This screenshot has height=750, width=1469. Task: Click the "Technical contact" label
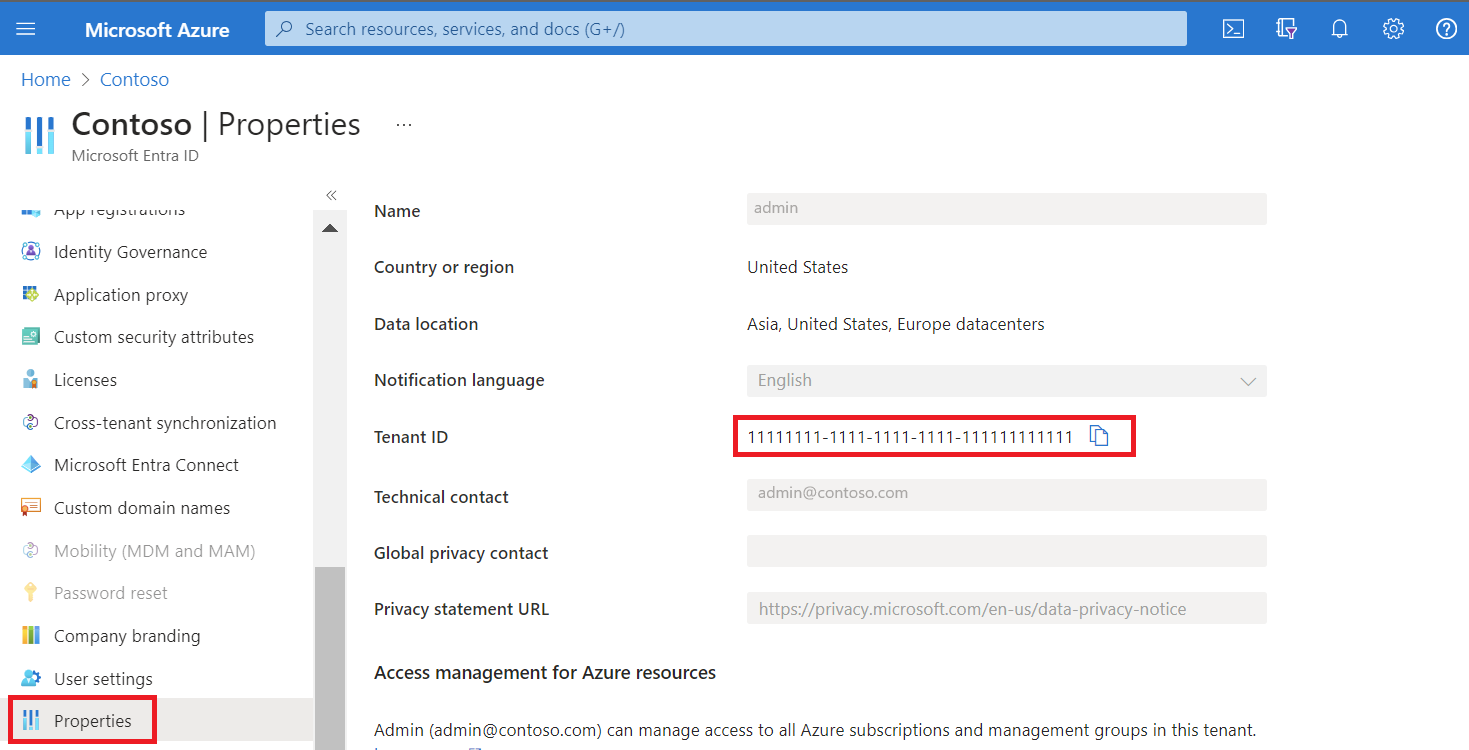[x=441, y=497]
